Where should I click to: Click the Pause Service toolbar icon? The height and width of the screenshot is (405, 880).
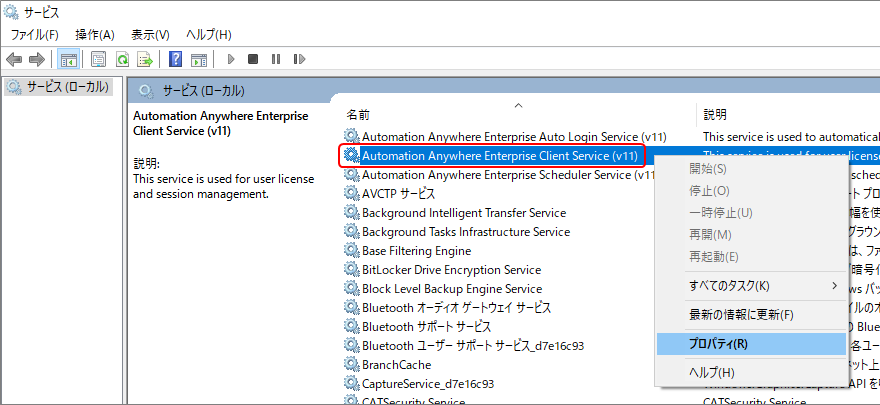click(x=276, y=59)
